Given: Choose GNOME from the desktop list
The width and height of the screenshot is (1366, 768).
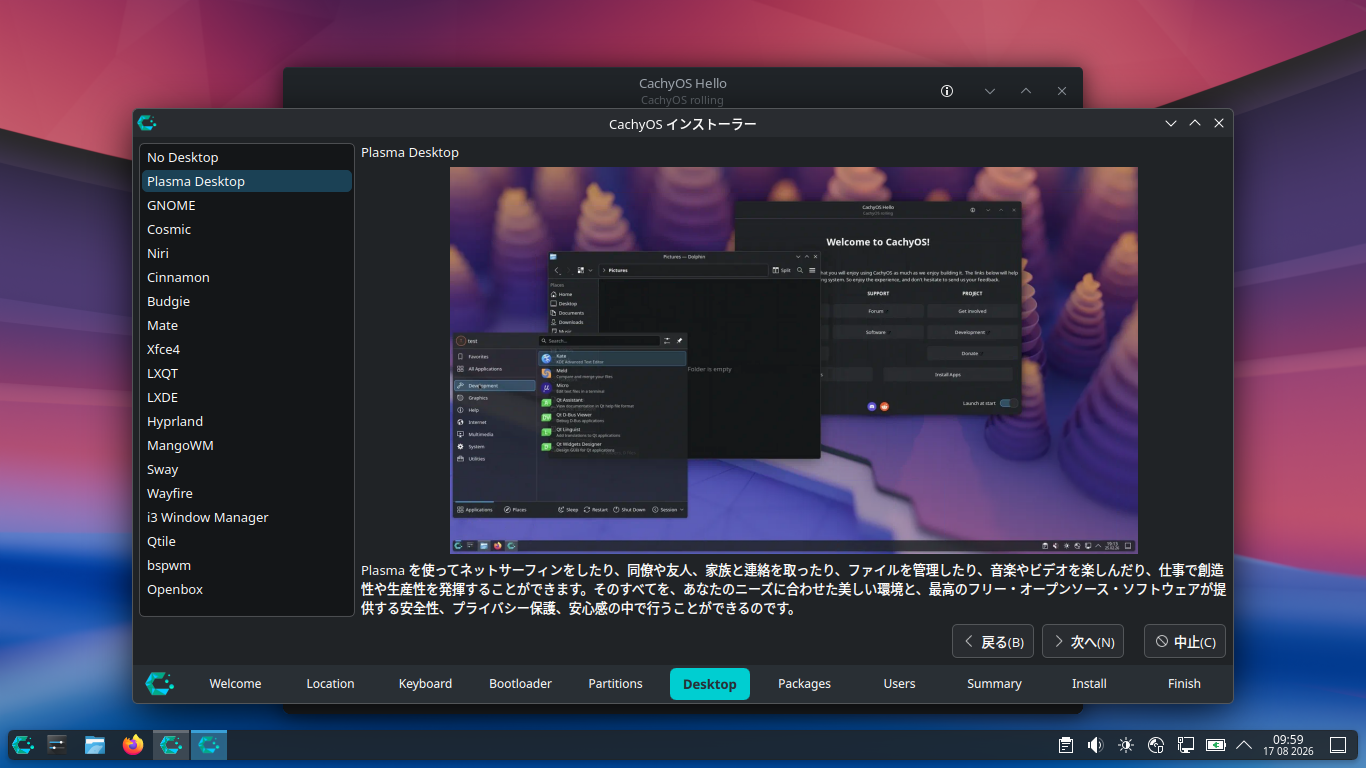Looking at the screenshot, I should [246, 205].
